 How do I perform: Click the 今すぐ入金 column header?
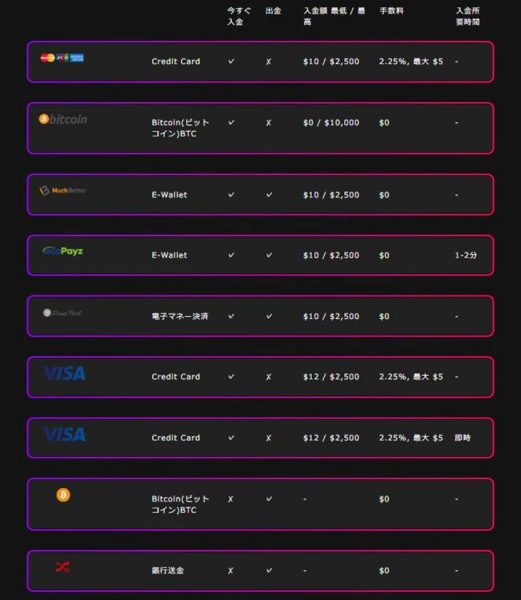coord(239,16)
